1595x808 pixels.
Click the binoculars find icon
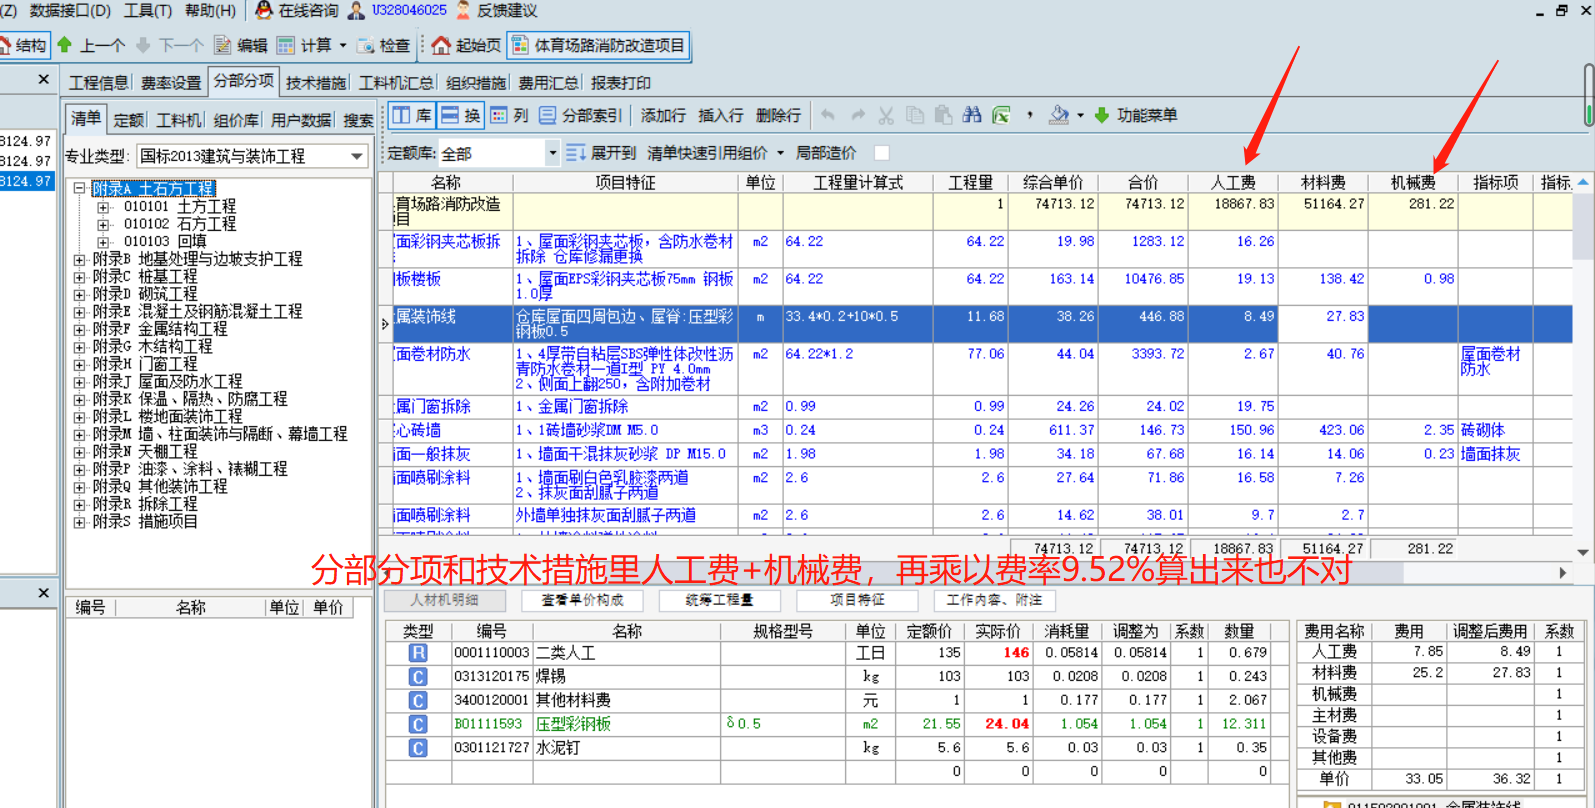[972, 115]
